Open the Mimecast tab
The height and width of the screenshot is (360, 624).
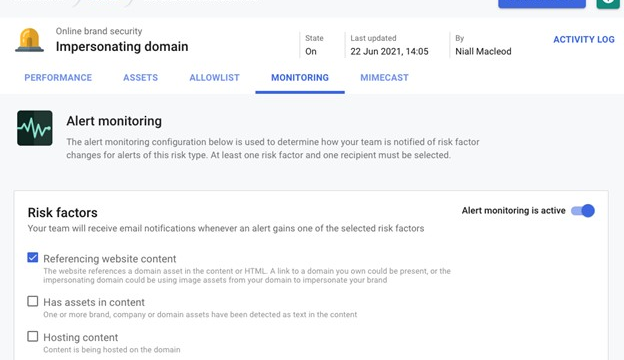tap(384, 78)
